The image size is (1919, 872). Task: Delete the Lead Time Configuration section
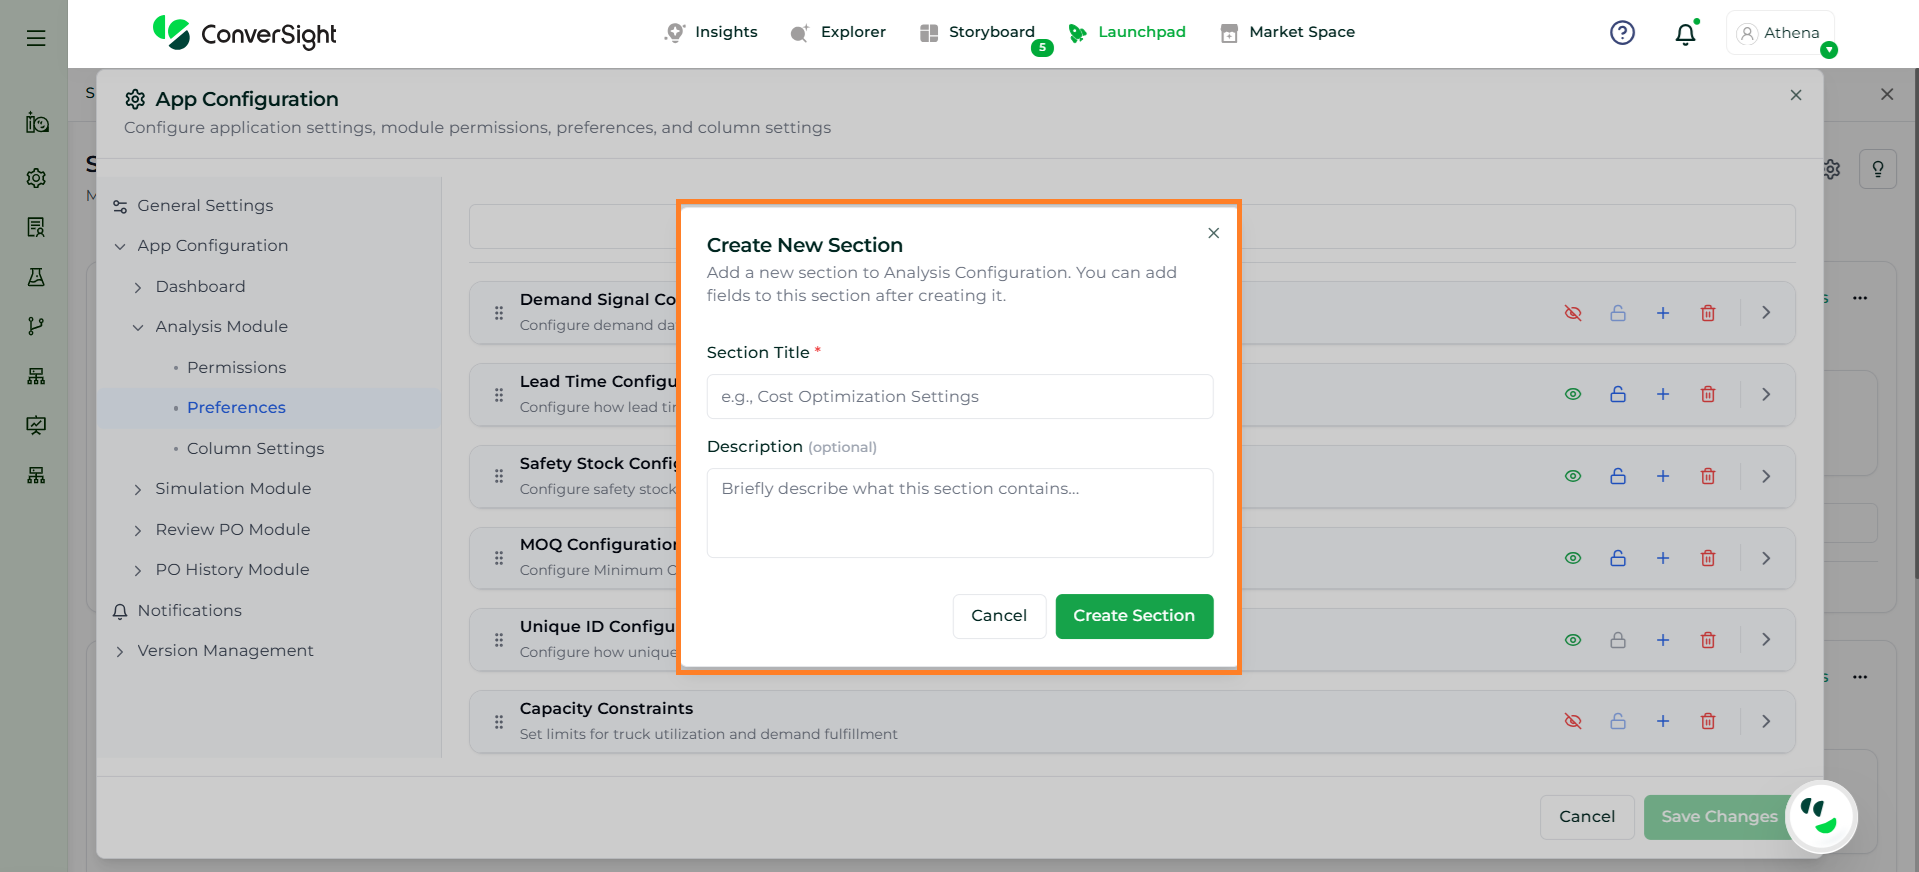point(1708,395)
